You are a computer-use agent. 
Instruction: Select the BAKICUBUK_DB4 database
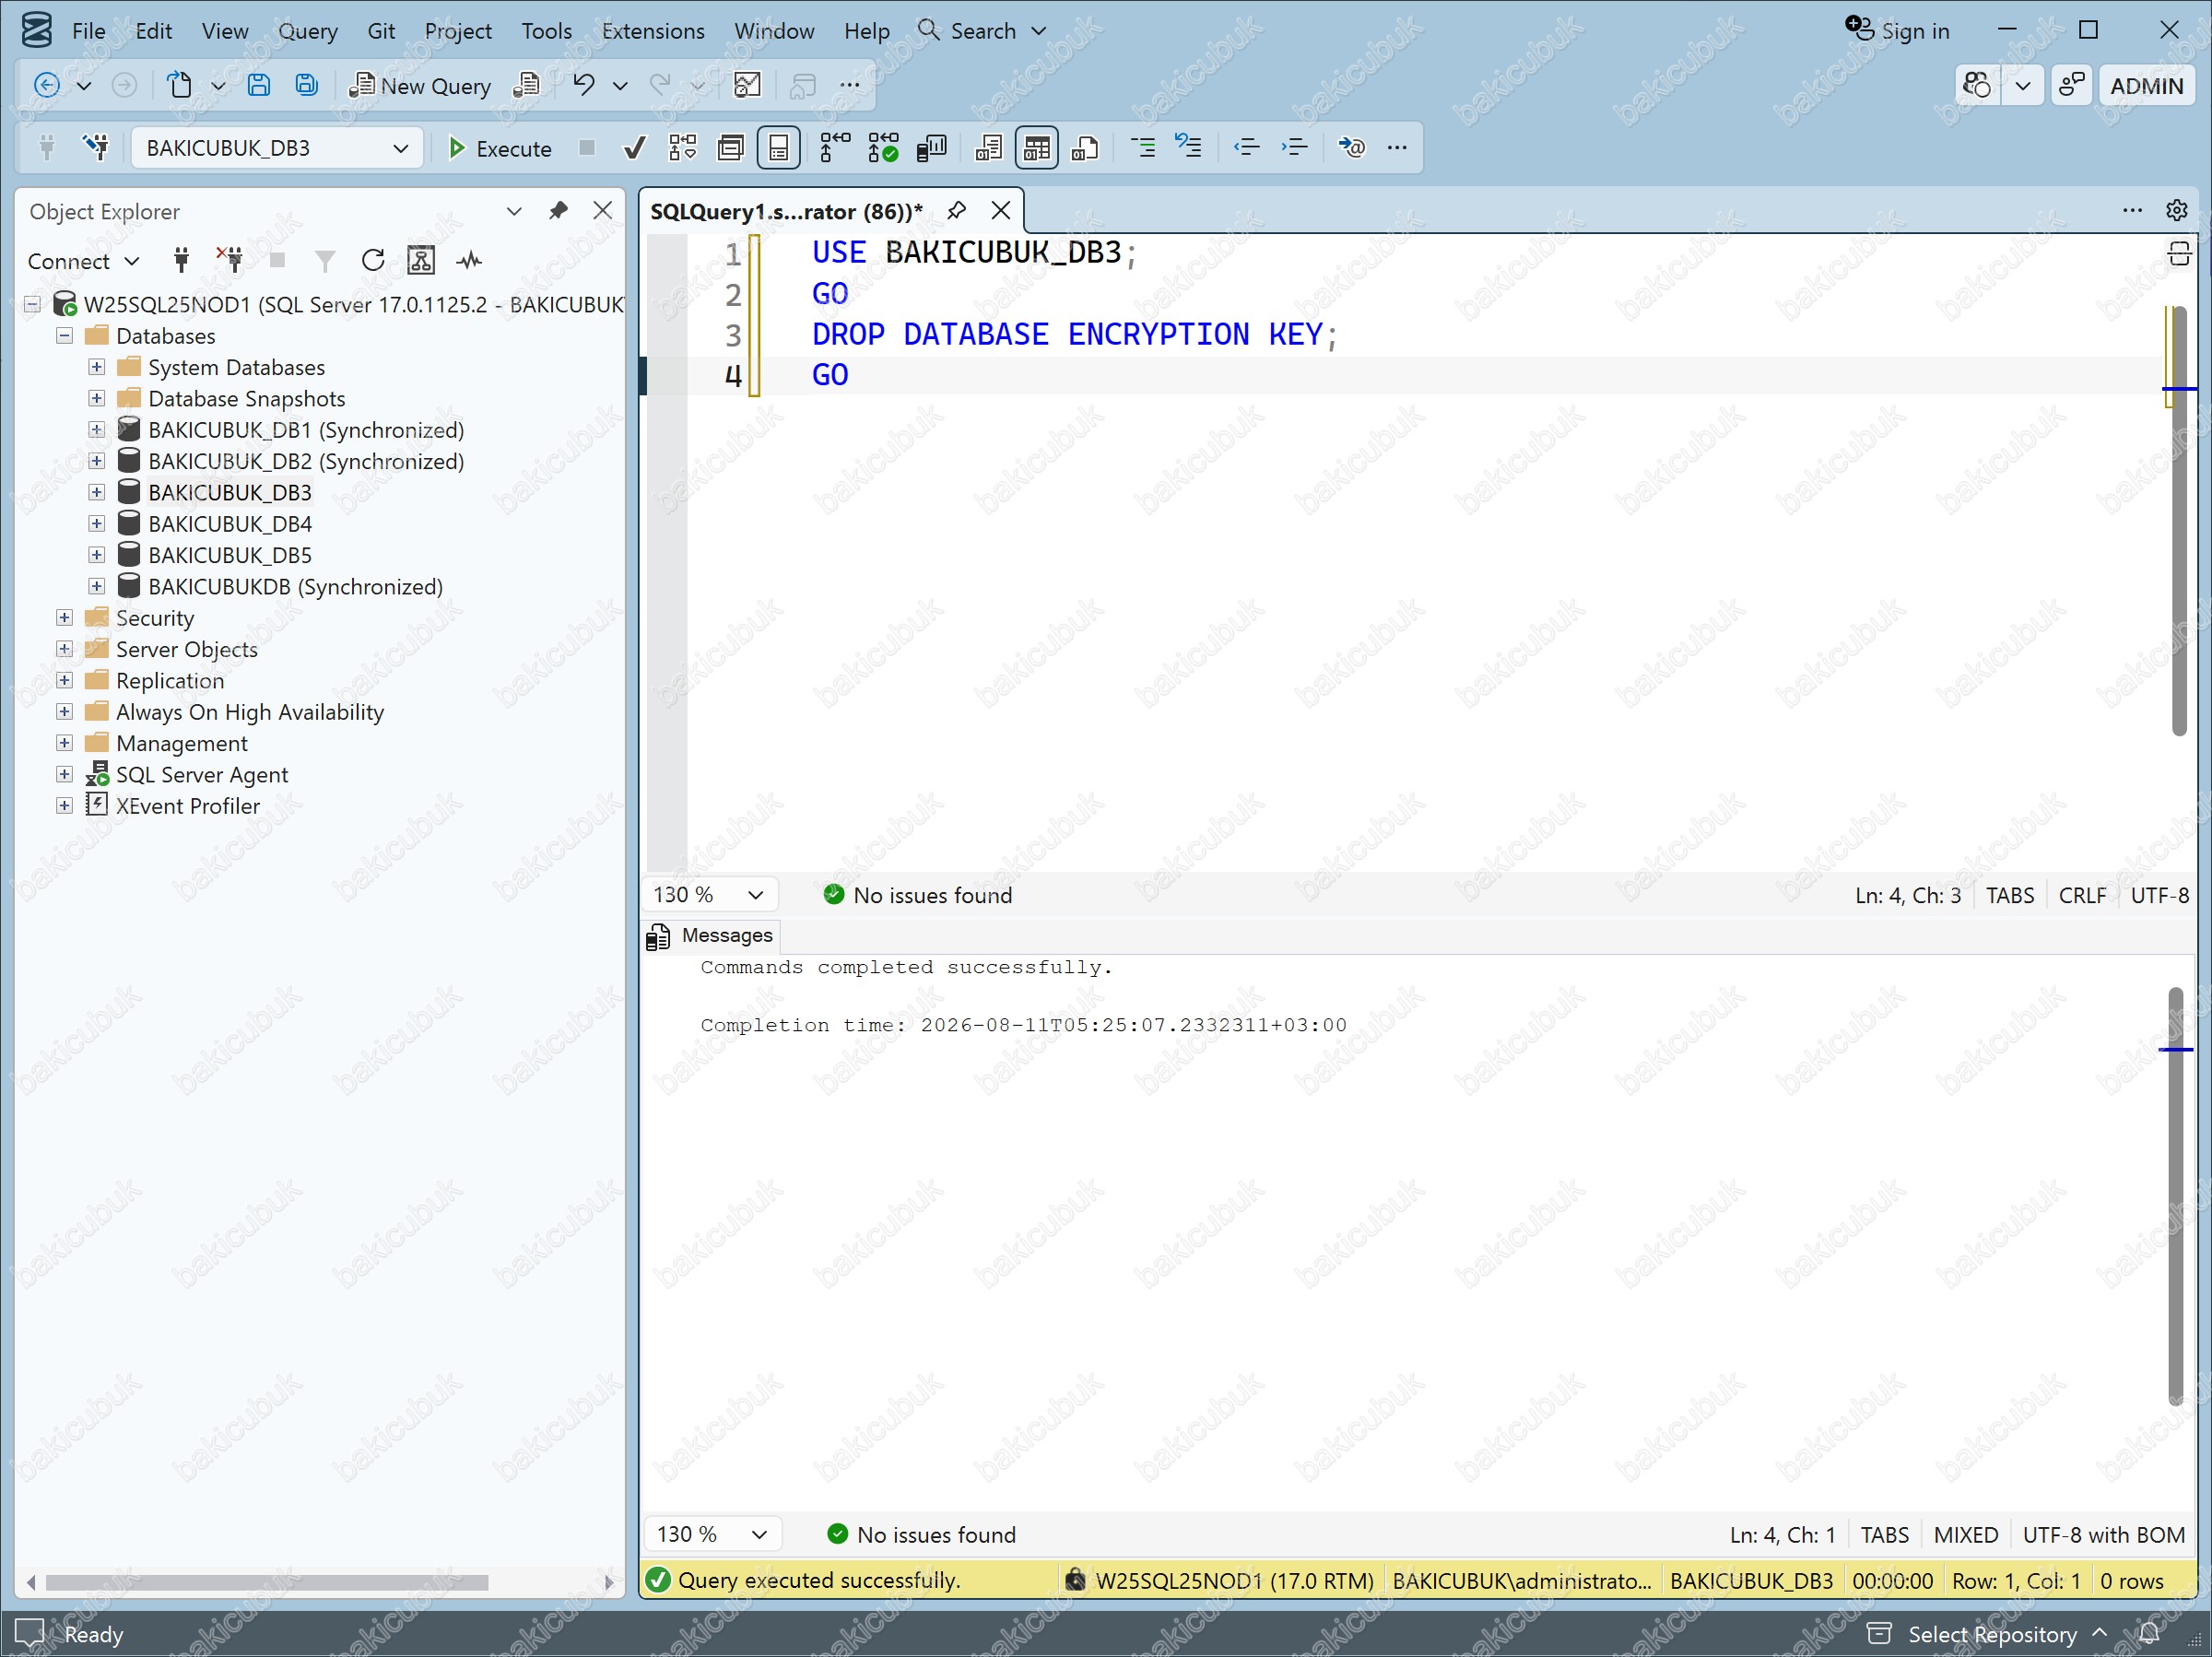pyautogui.click(x=230, y=524)
